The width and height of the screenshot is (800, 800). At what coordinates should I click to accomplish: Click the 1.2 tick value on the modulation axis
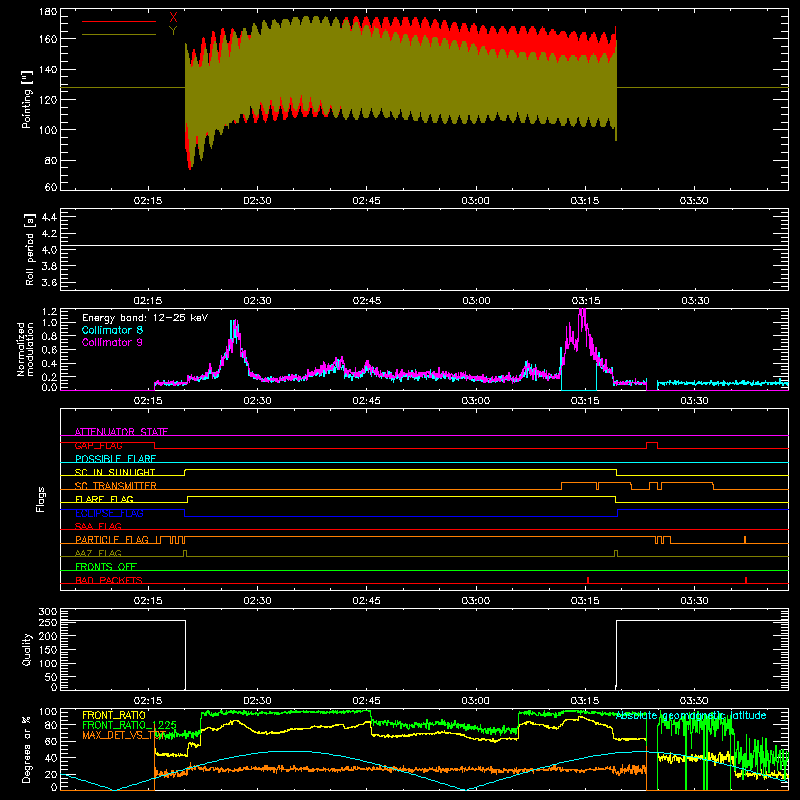point(49,312)
